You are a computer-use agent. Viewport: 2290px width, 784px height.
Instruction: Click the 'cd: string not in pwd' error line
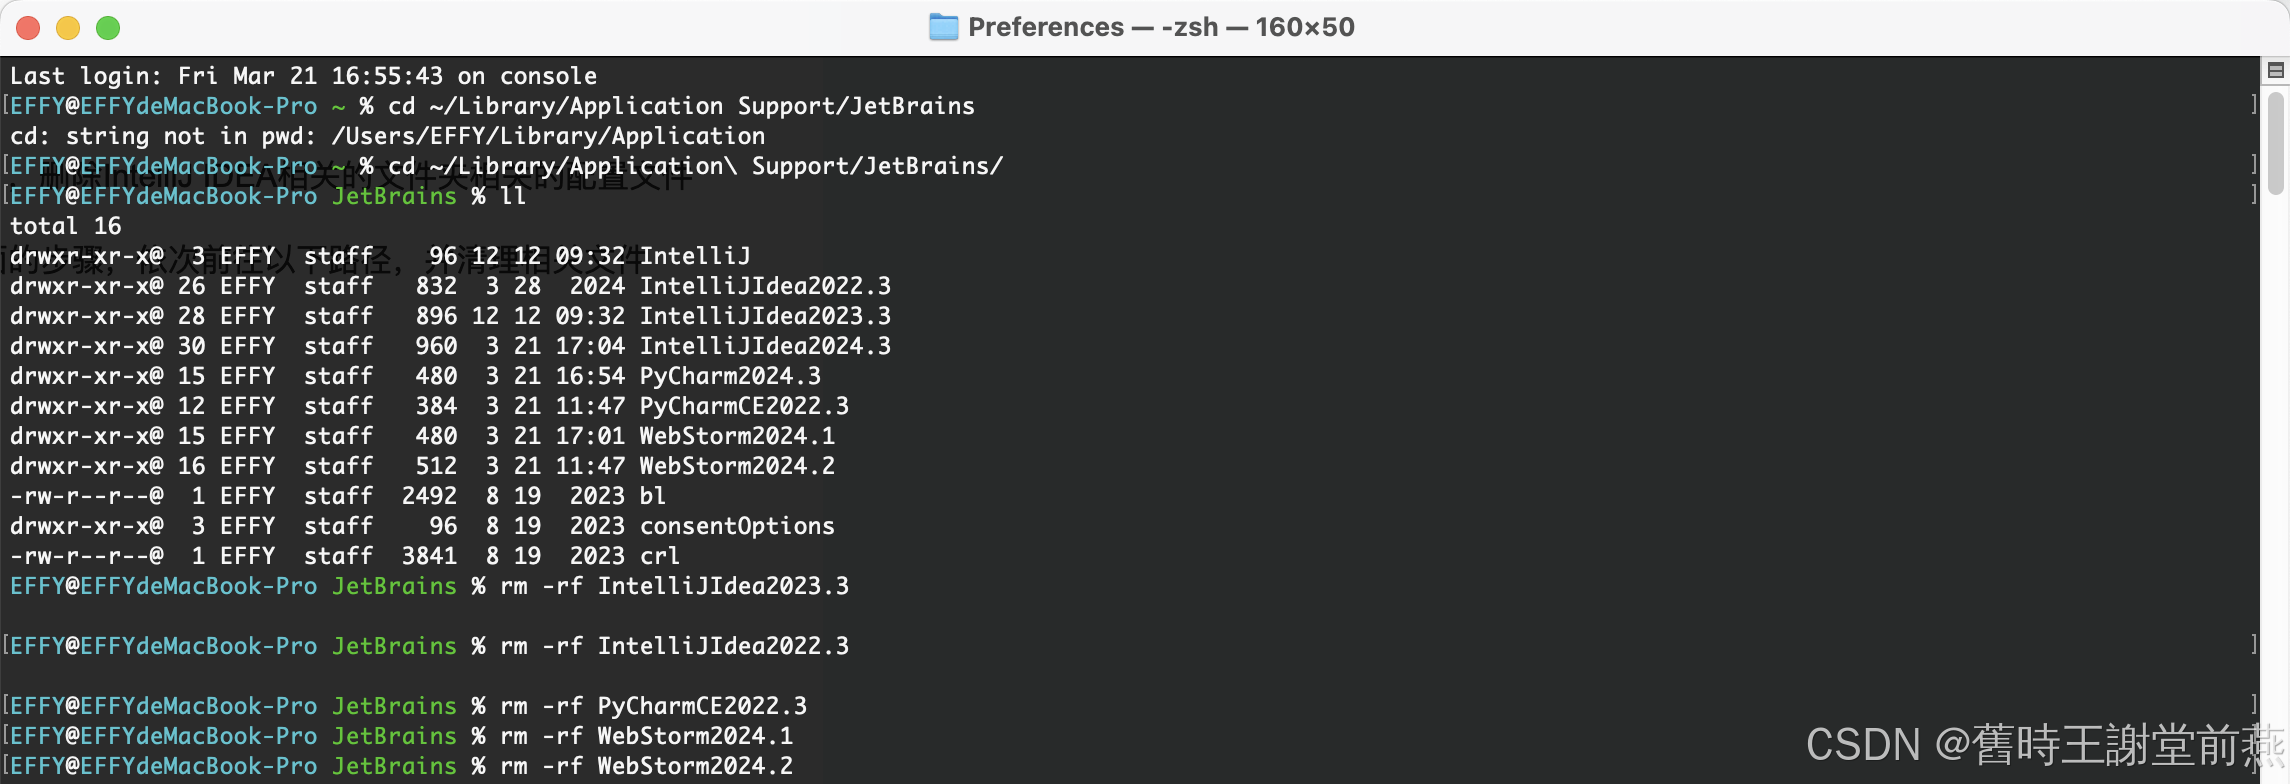387,136
